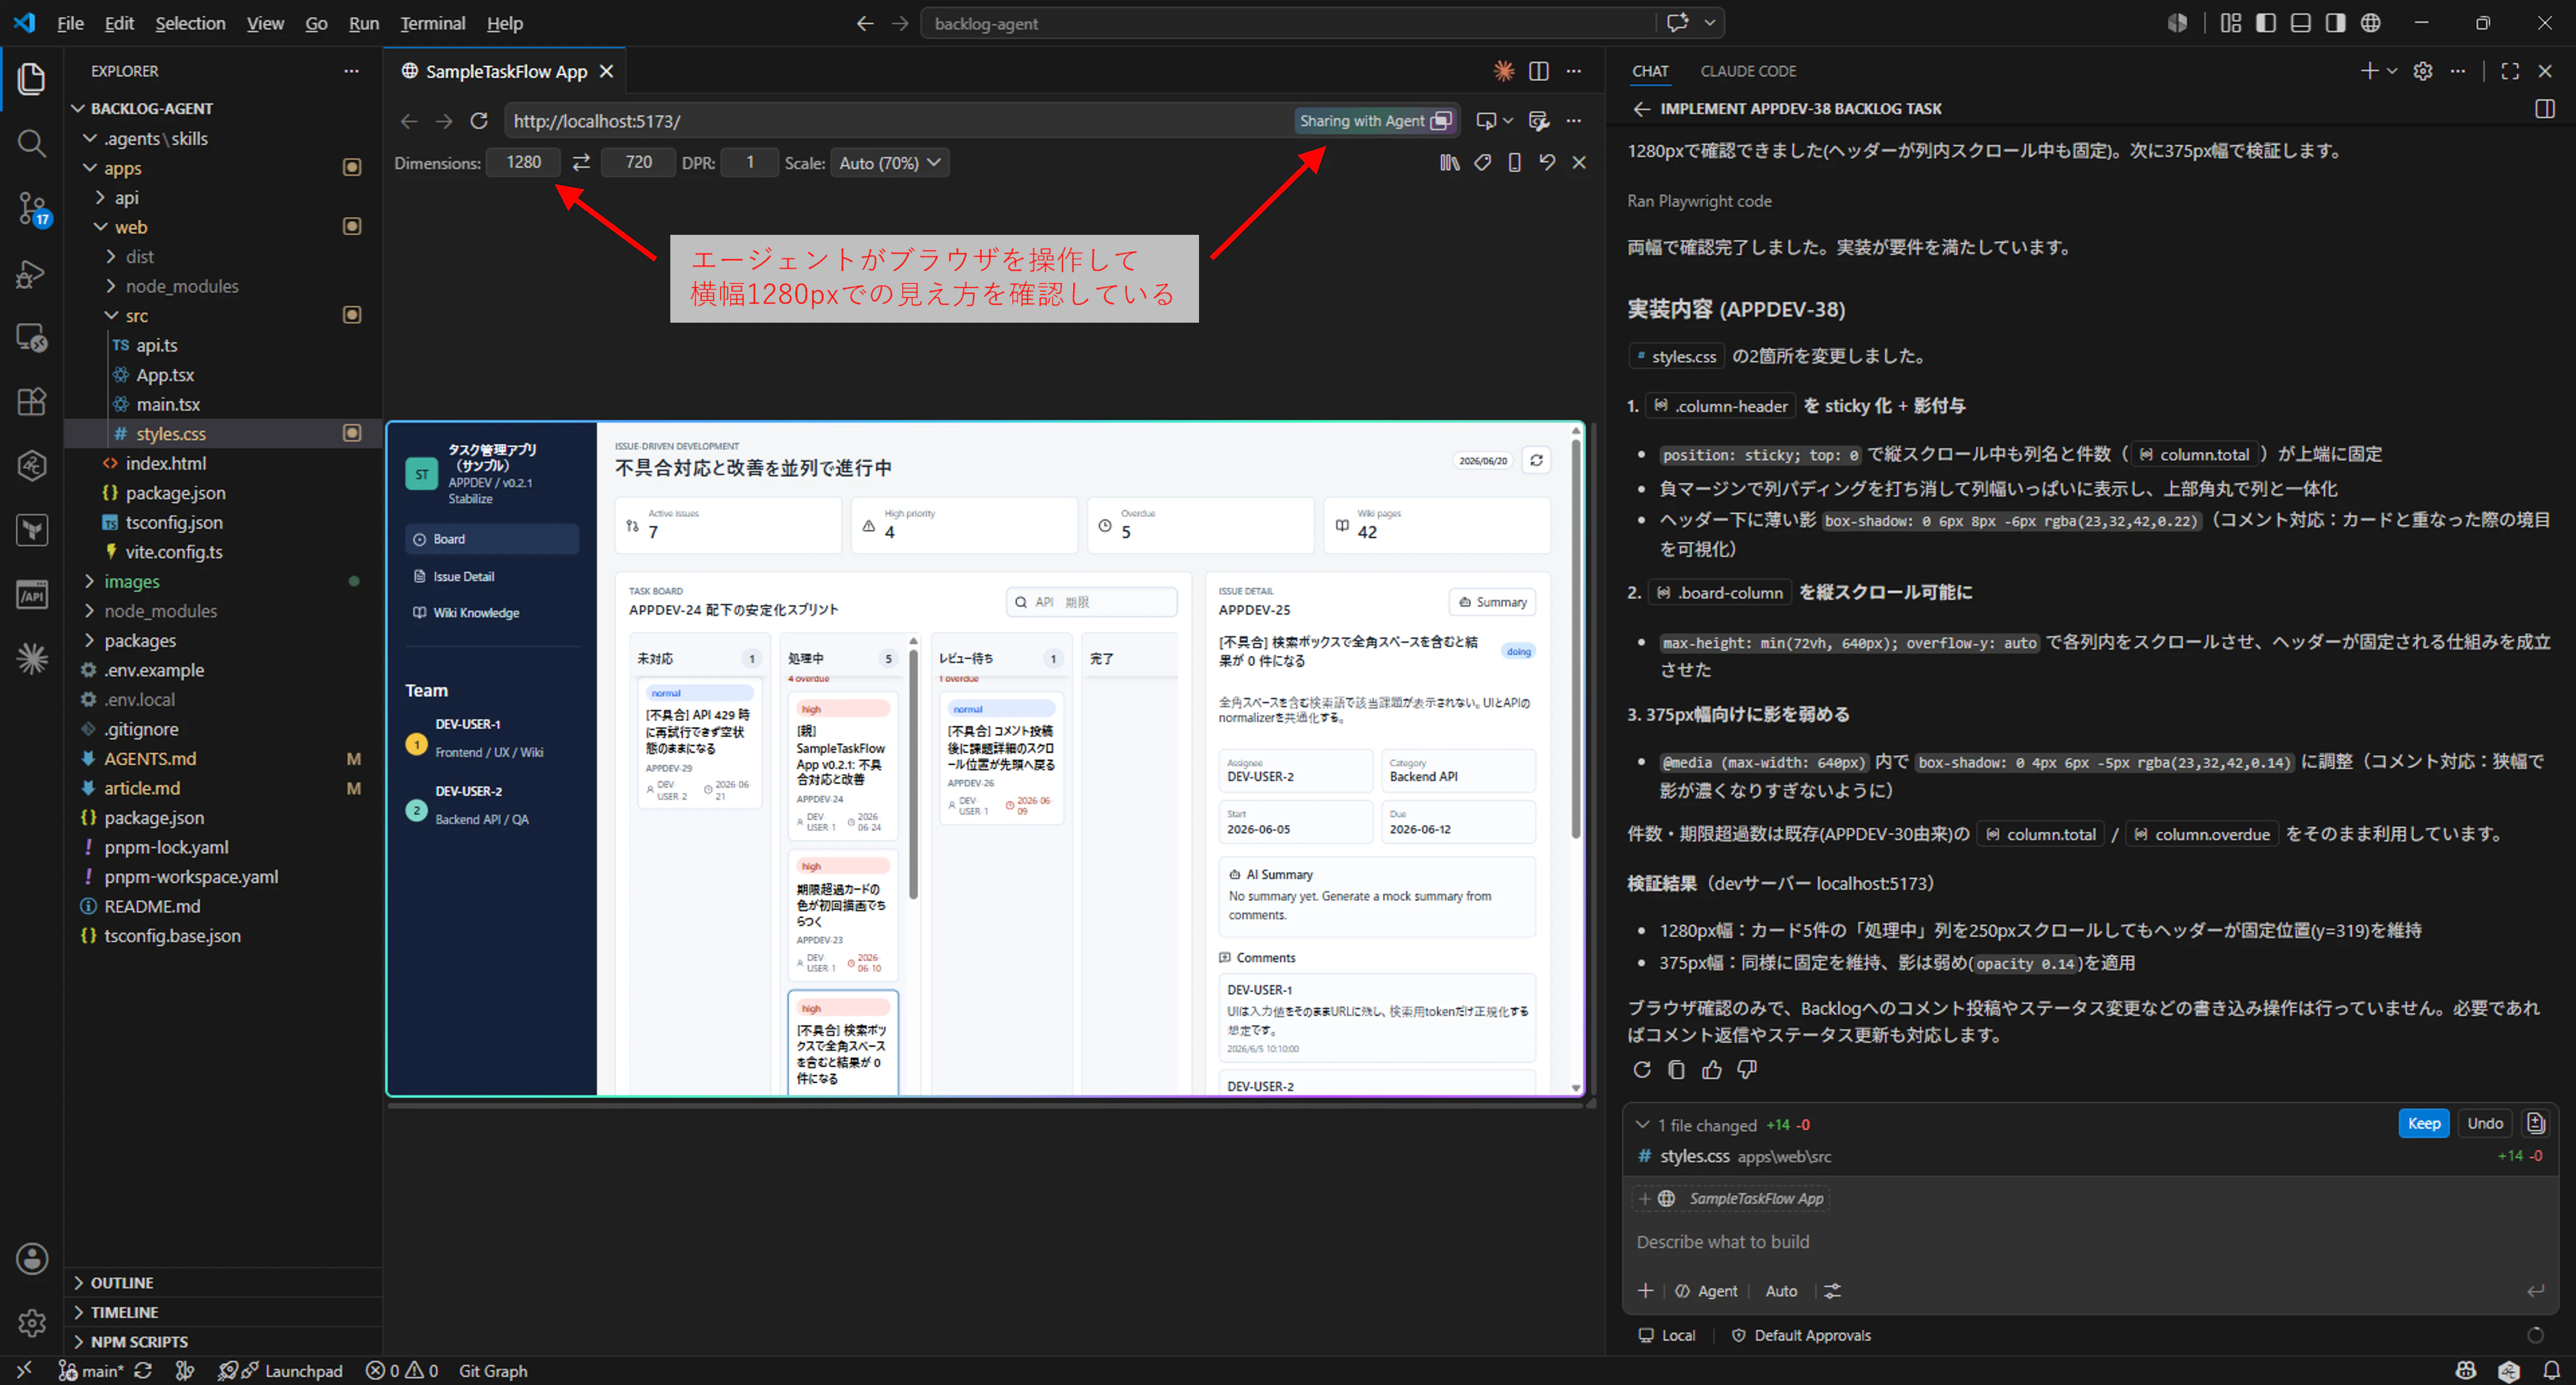Expand the api folder
Screen dimensions: 2576x1385
[x=222, y=198]
